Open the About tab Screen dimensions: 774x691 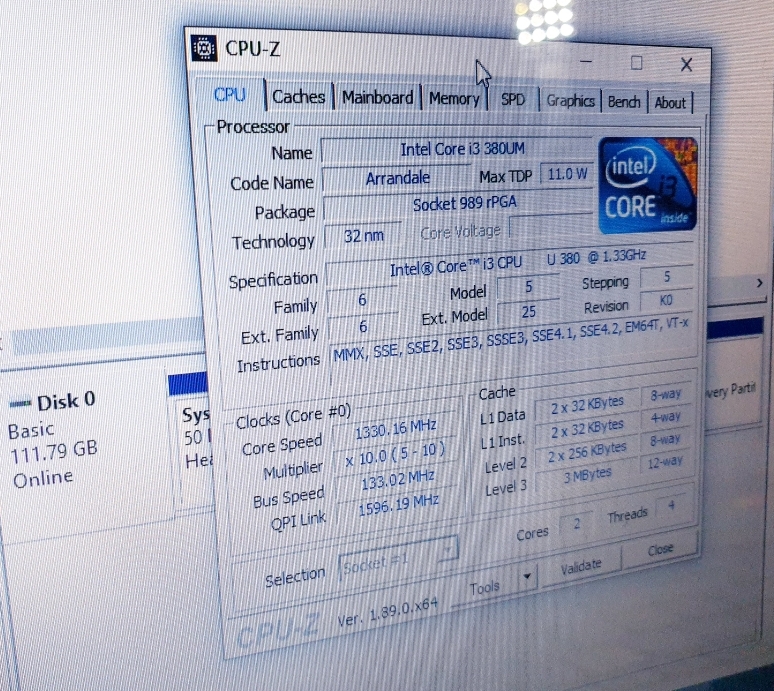coord(670,102)
